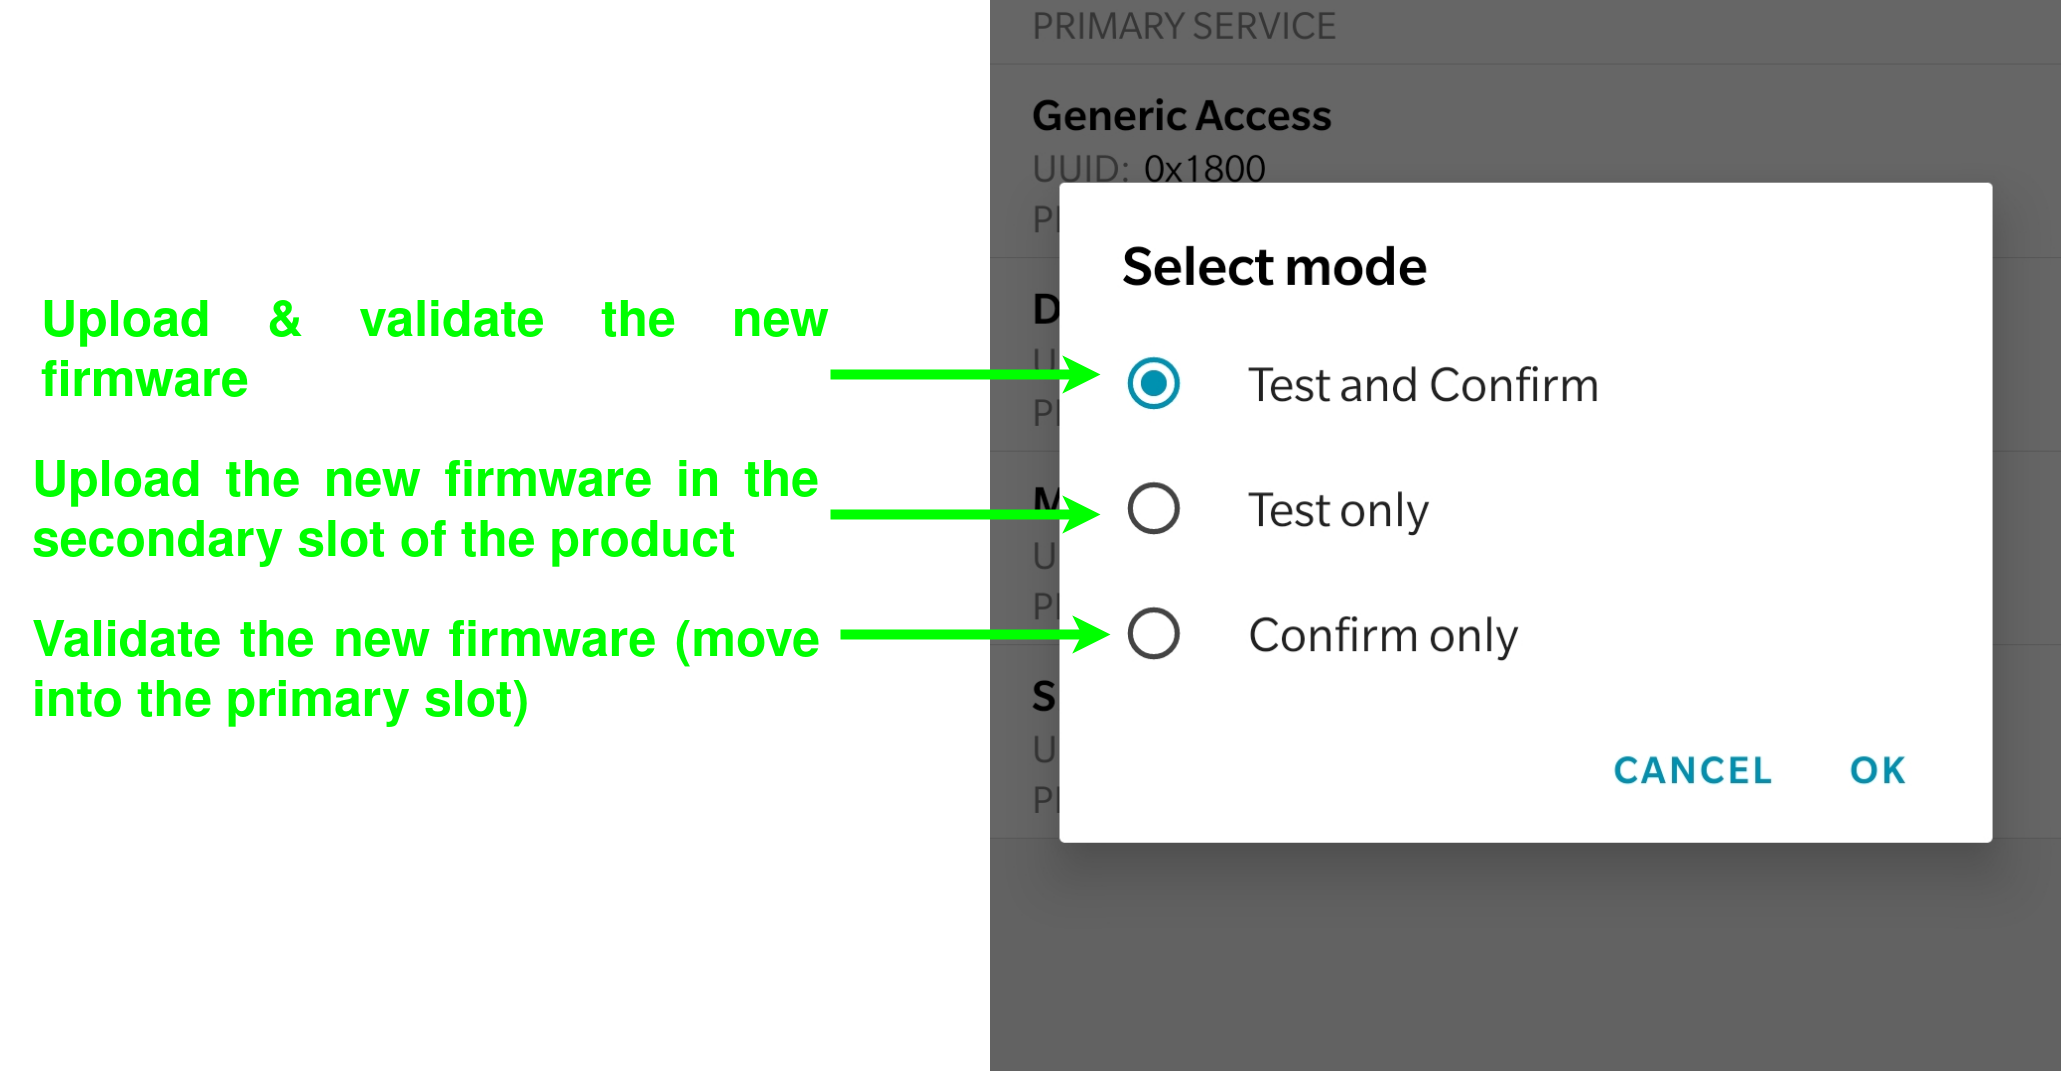Open the Generic Access service entry

point(1181,116)
